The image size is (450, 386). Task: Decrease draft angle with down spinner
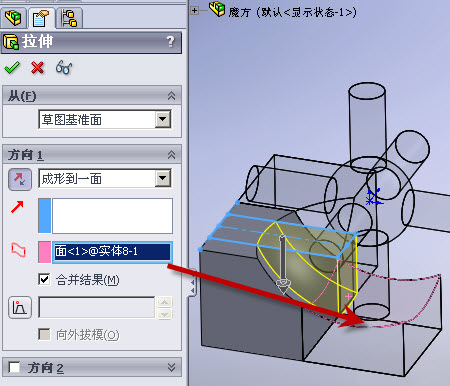(x=164, y=313)
